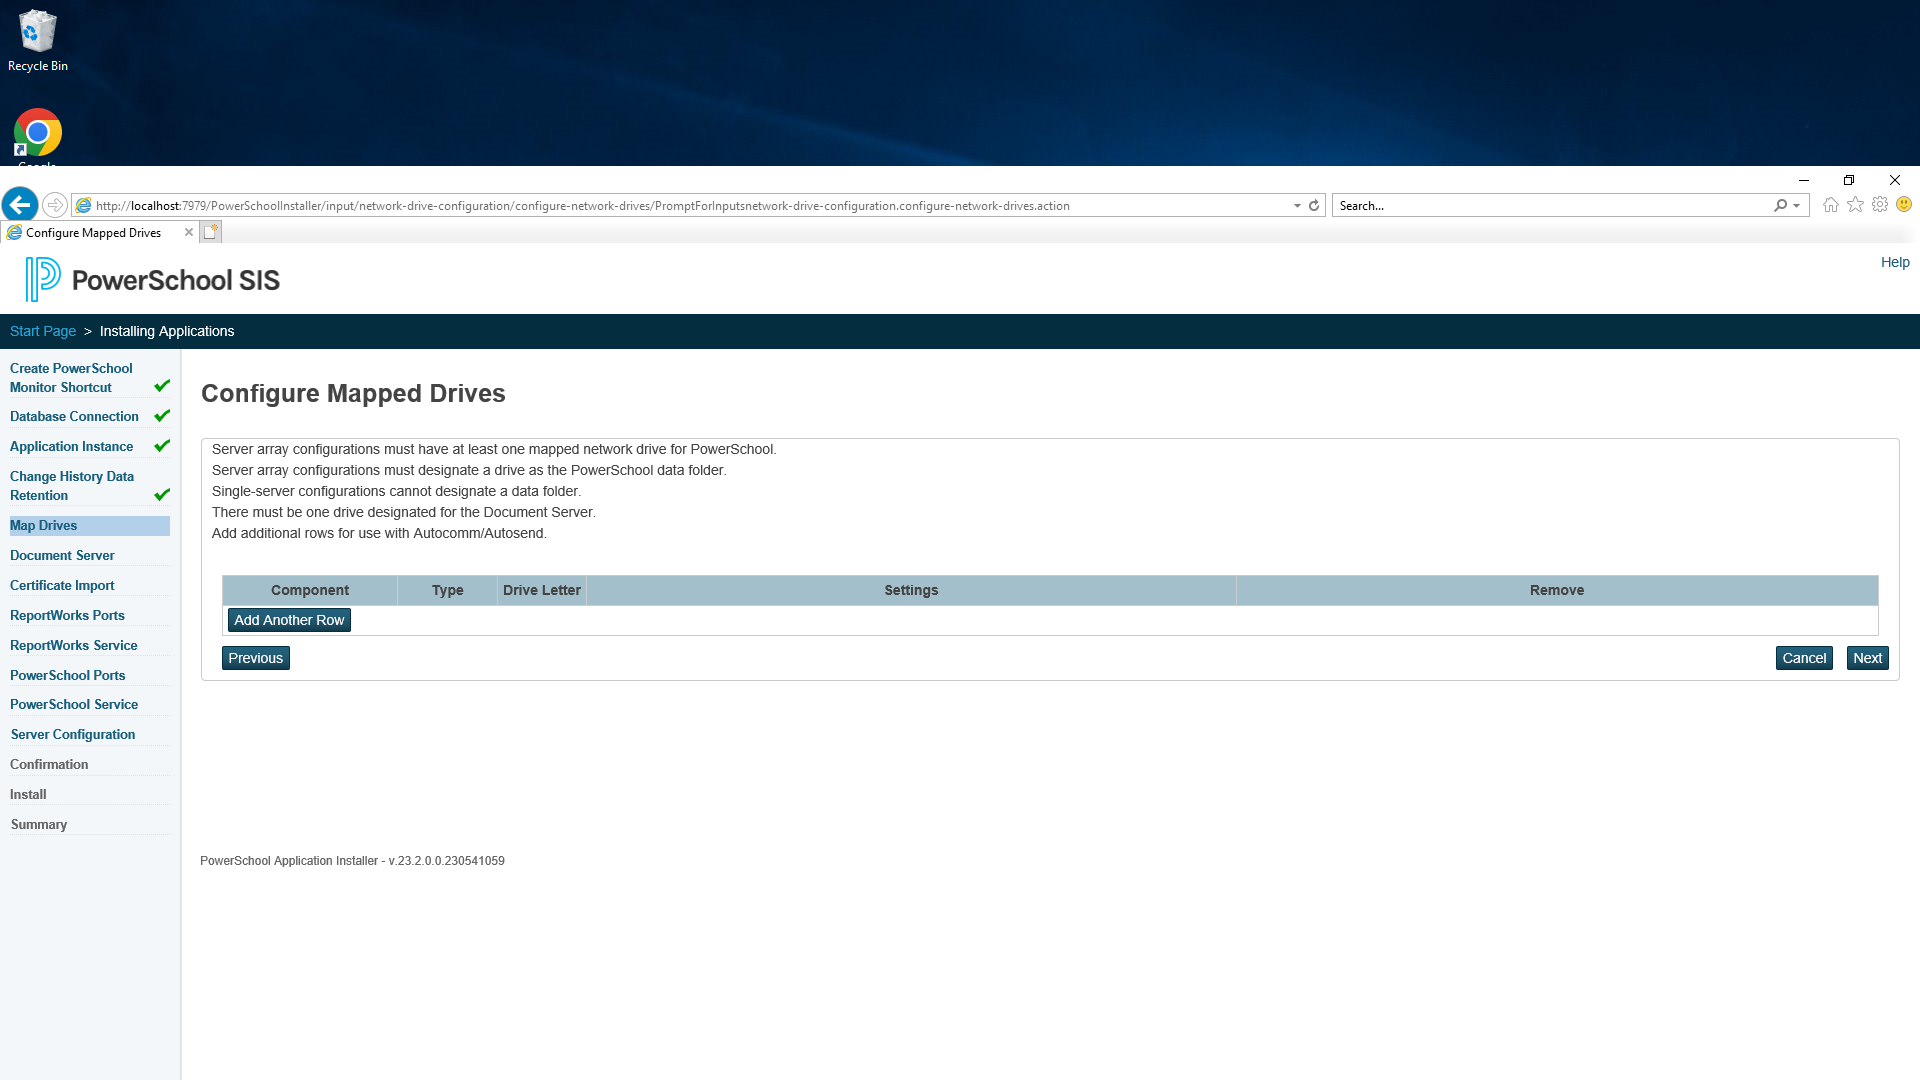
Task: Click the smiley feedback icon
Action: pos(1904,204)
